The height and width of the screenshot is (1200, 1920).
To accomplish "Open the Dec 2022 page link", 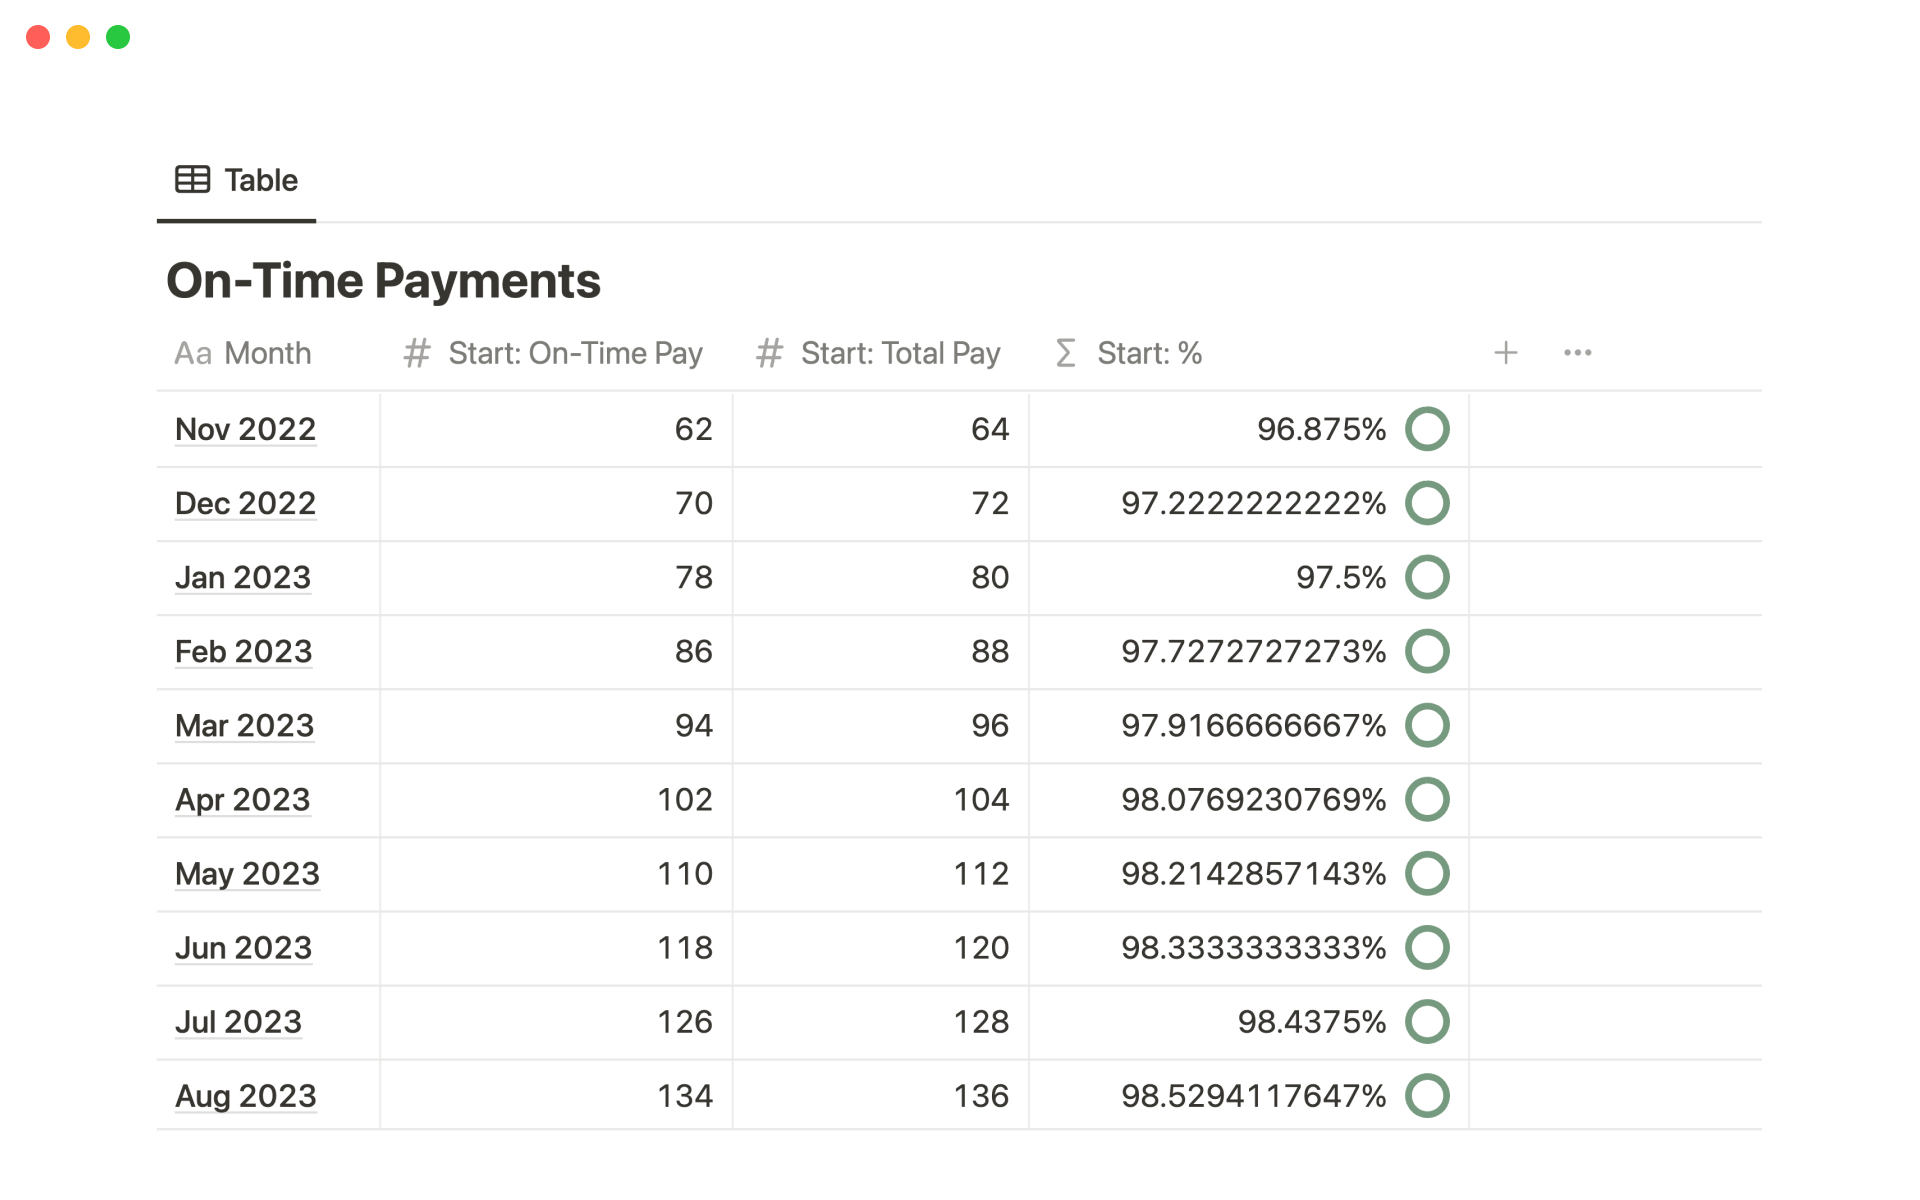I will [x=245, y=503].
